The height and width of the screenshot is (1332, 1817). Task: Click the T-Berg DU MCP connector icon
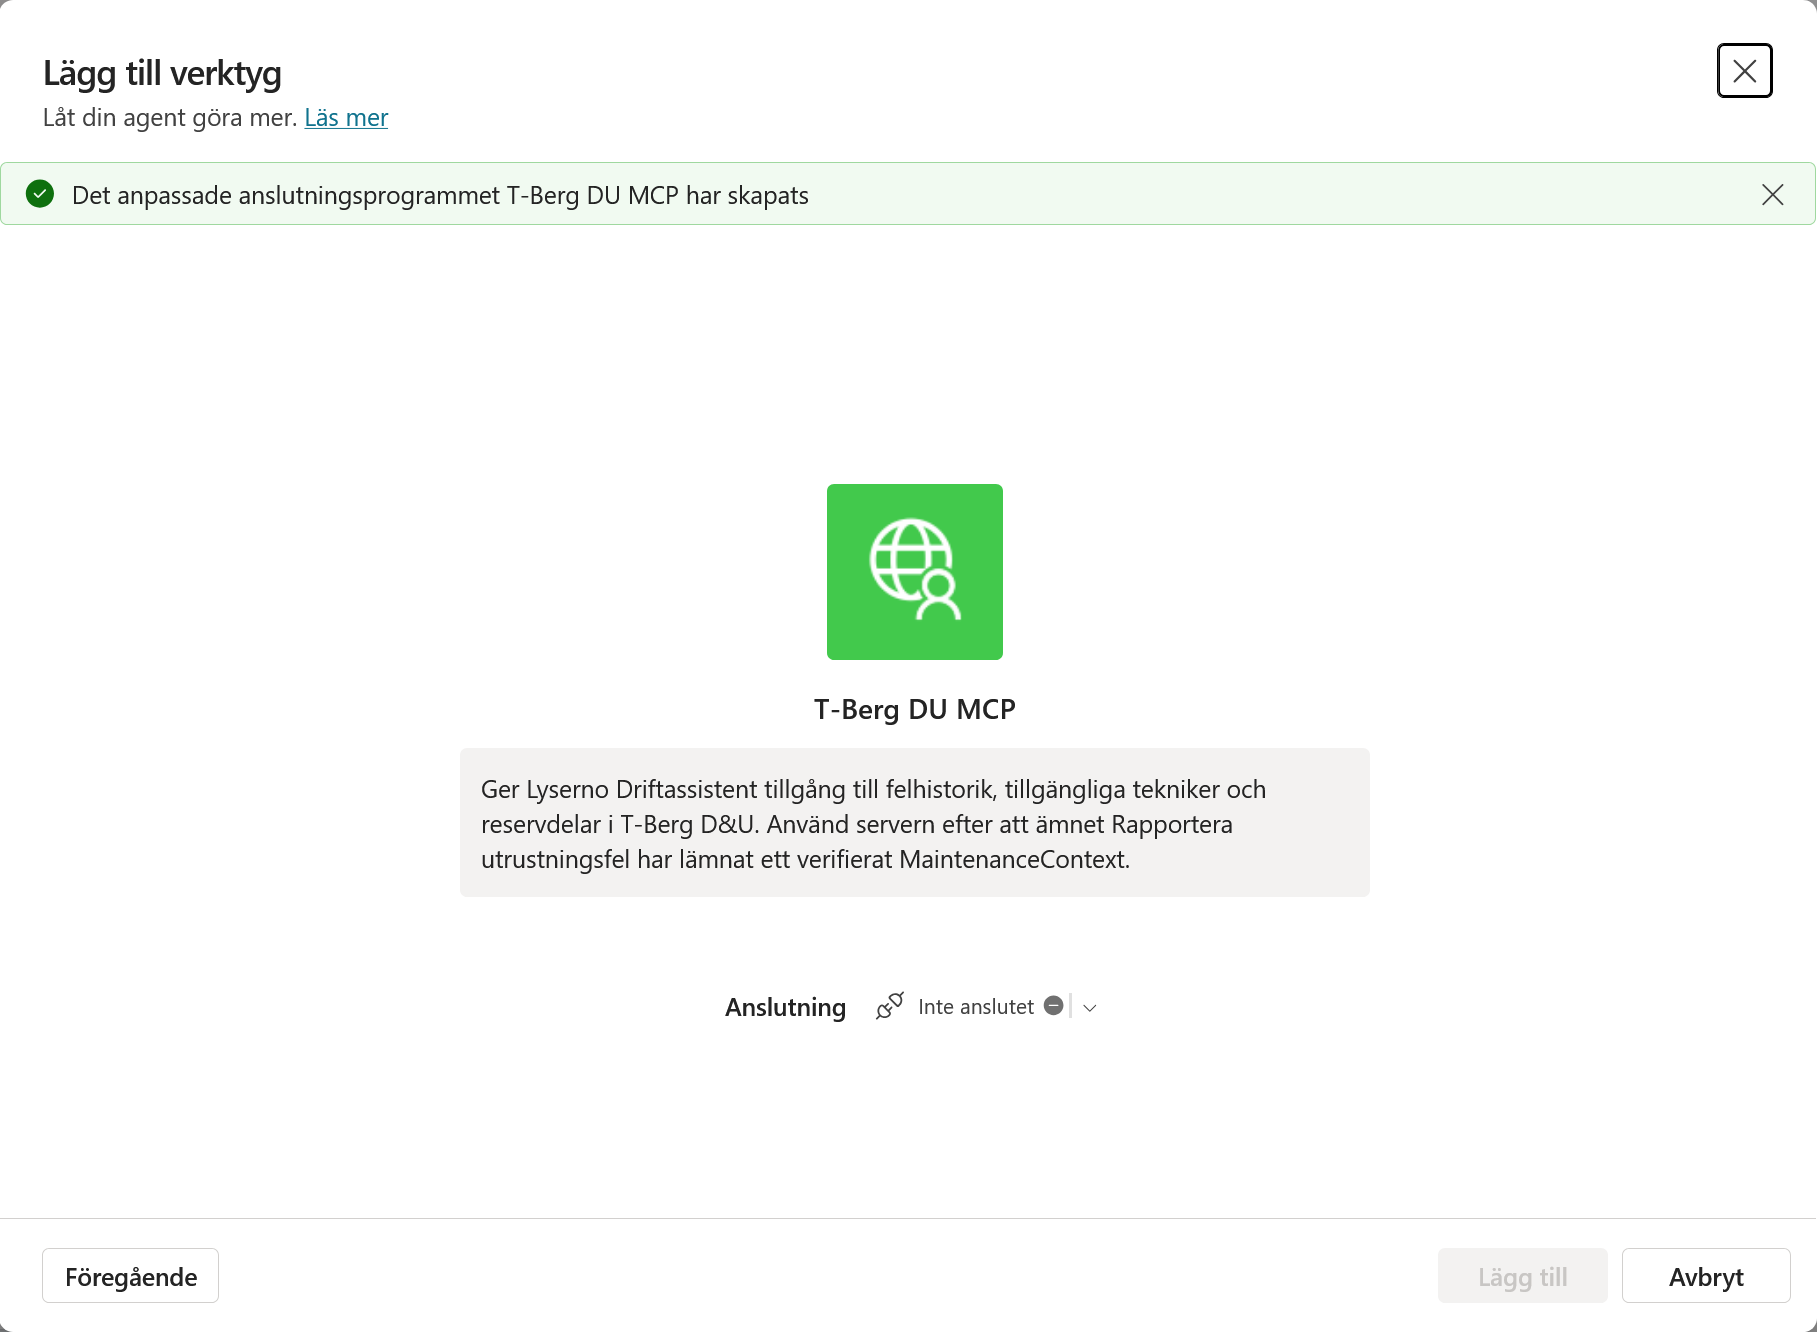(914, 572)
